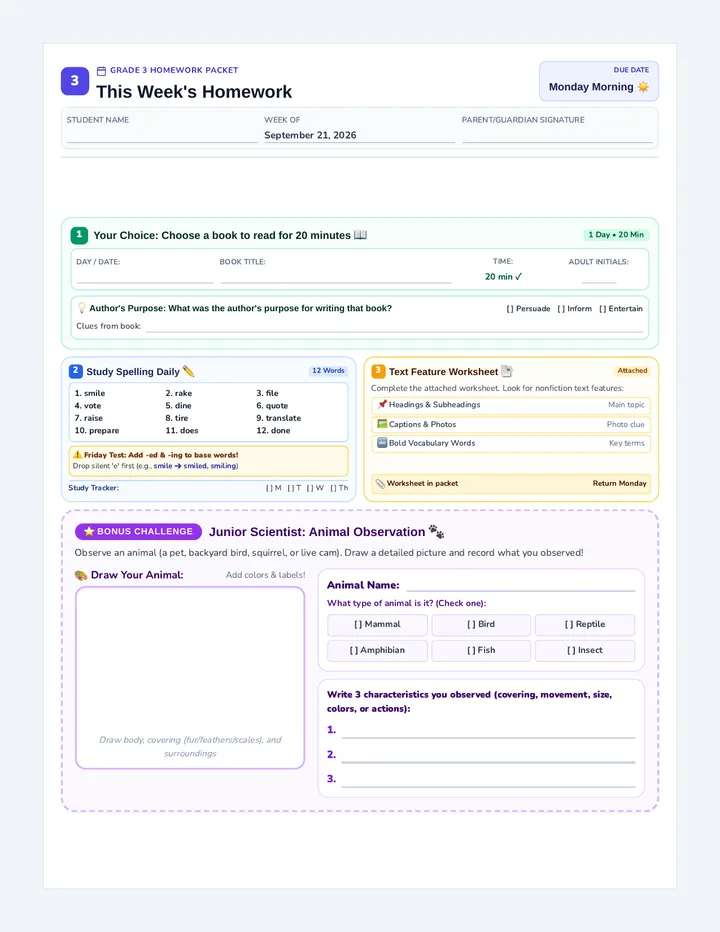Select the Mammal animal type option
720x932 pixels.
coord(378,625)
